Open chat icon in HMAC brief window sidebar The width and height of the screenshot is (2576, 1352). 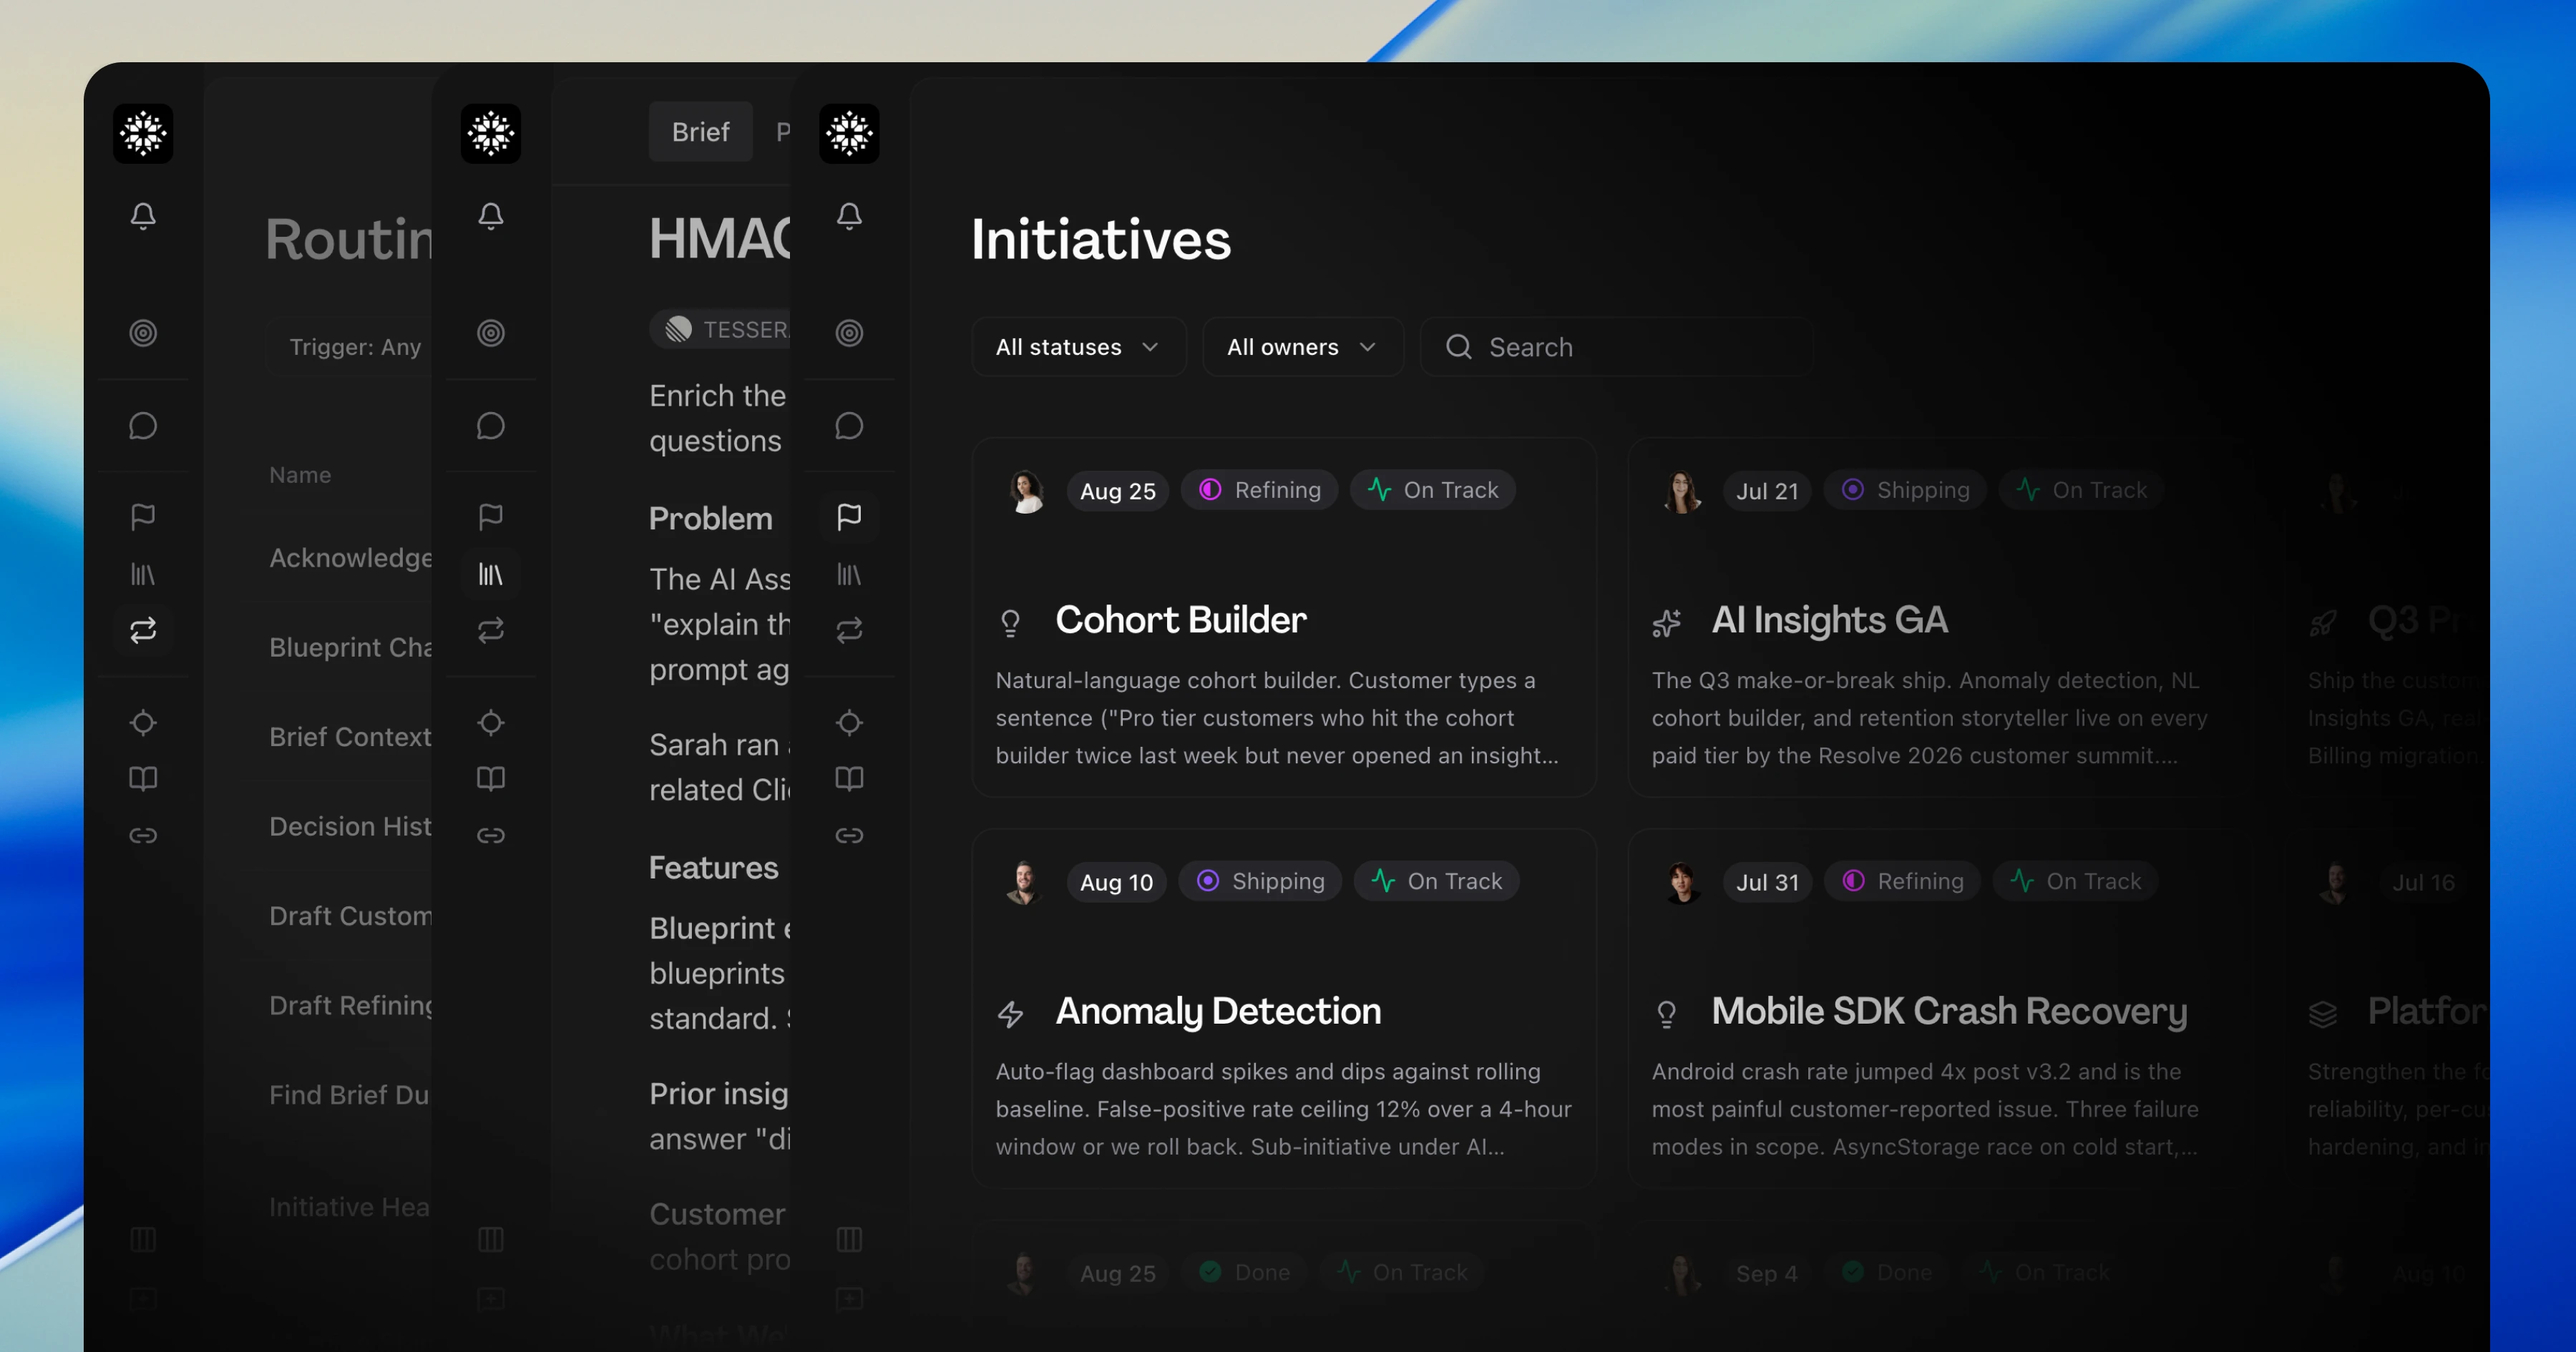[x=491, y=426]
